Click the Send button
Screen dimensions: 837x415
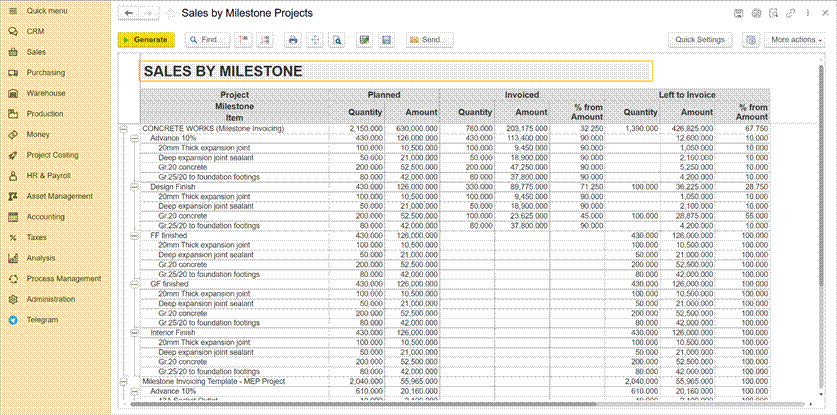coord(428,40)
